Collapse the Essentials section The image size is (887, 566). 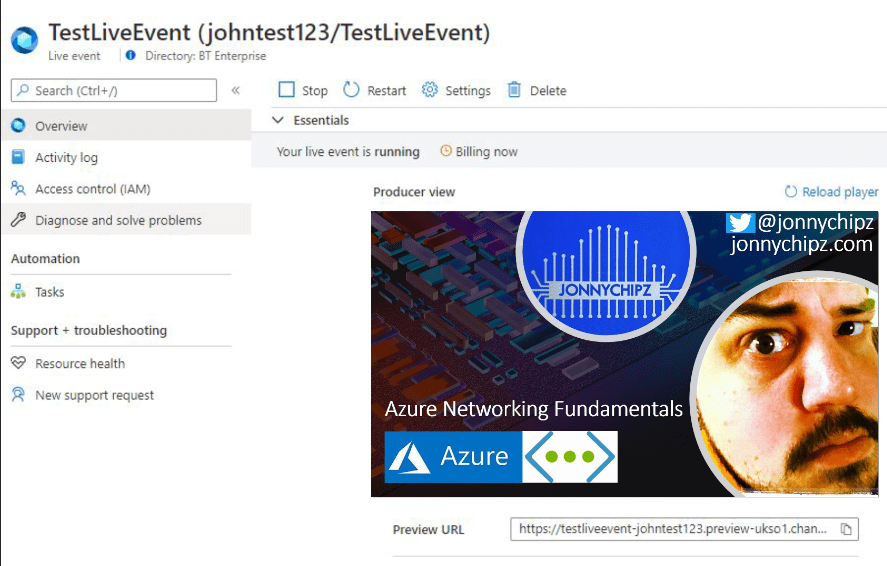(279, 120)
